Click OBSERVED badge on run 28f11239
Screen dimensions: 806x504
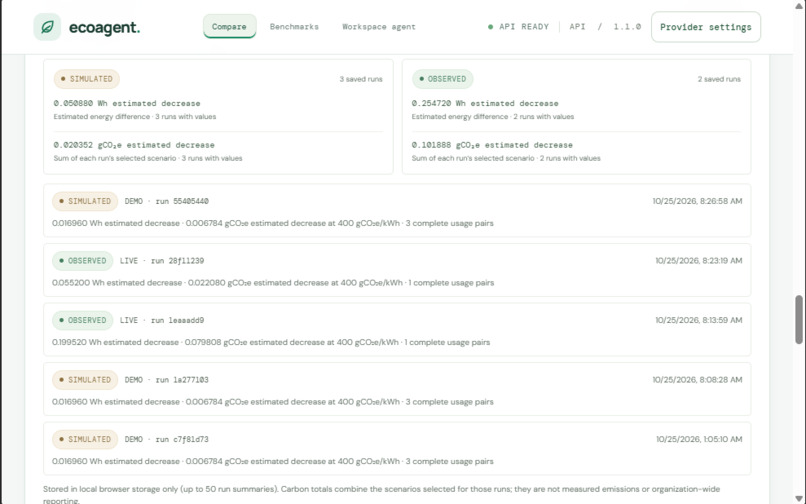(x=82, y=261)
